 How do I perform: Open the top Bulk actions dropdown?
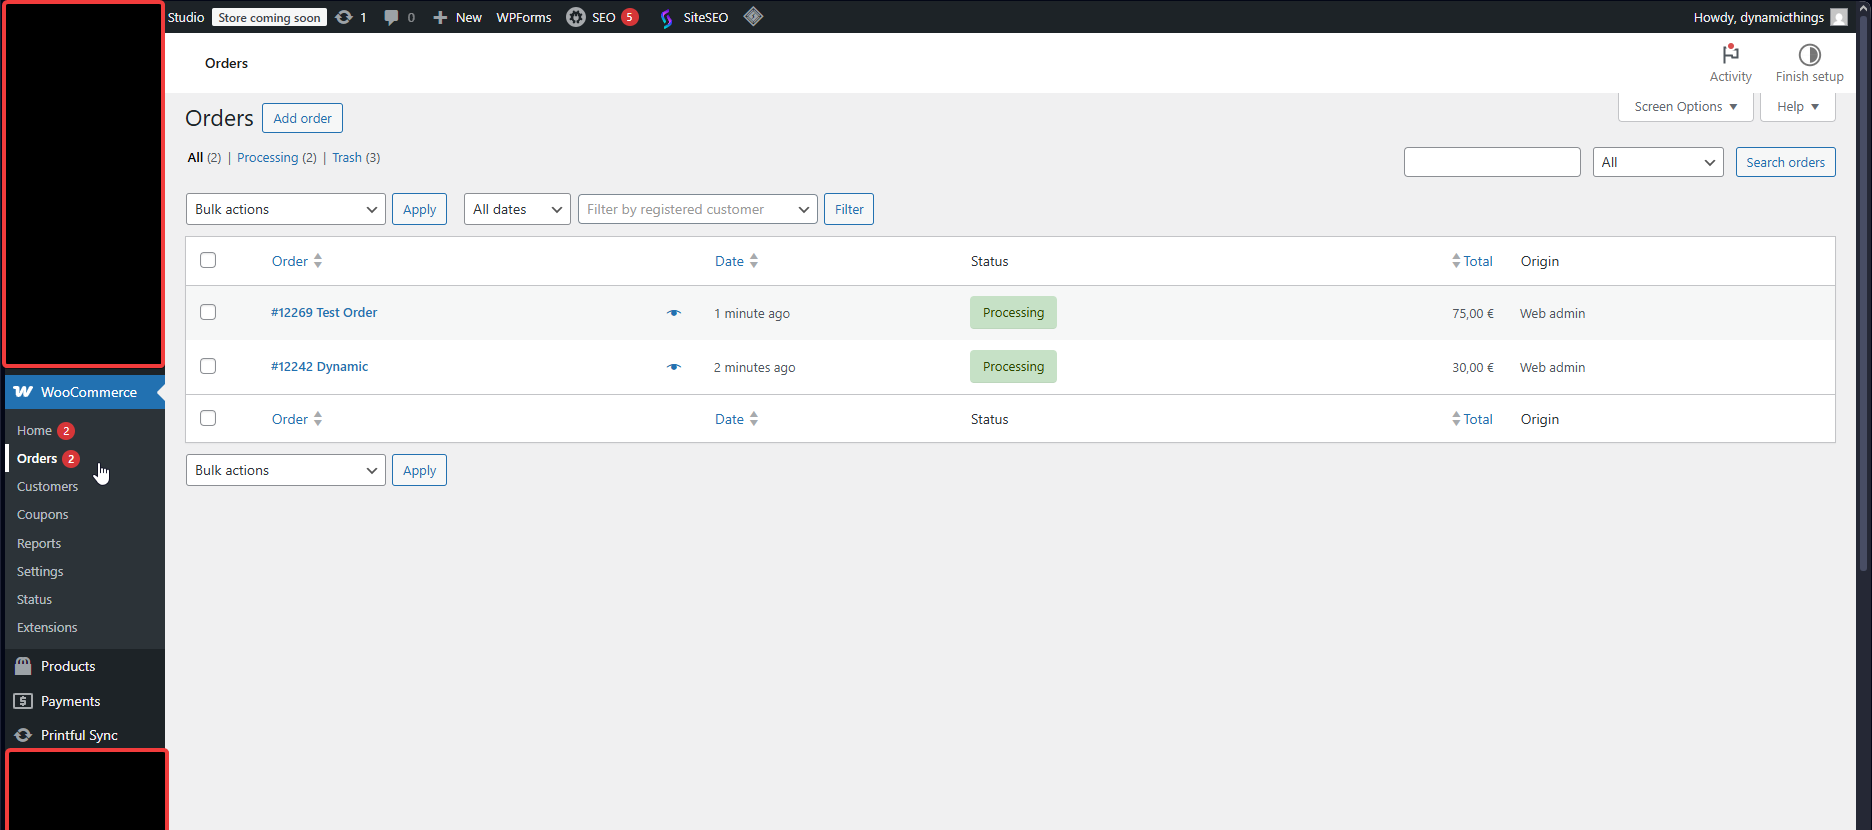click(x=285, y=209)
